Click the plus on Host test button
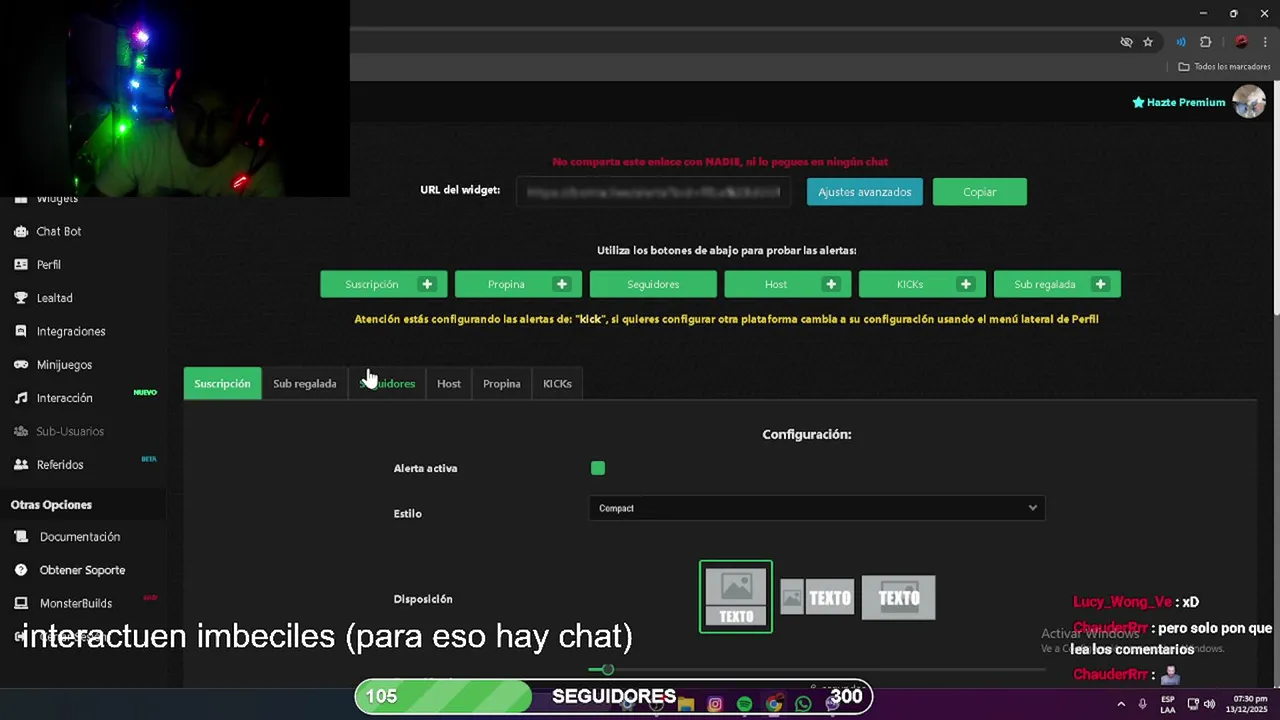Screen dimensions: 1280x720 pos(831,284)
